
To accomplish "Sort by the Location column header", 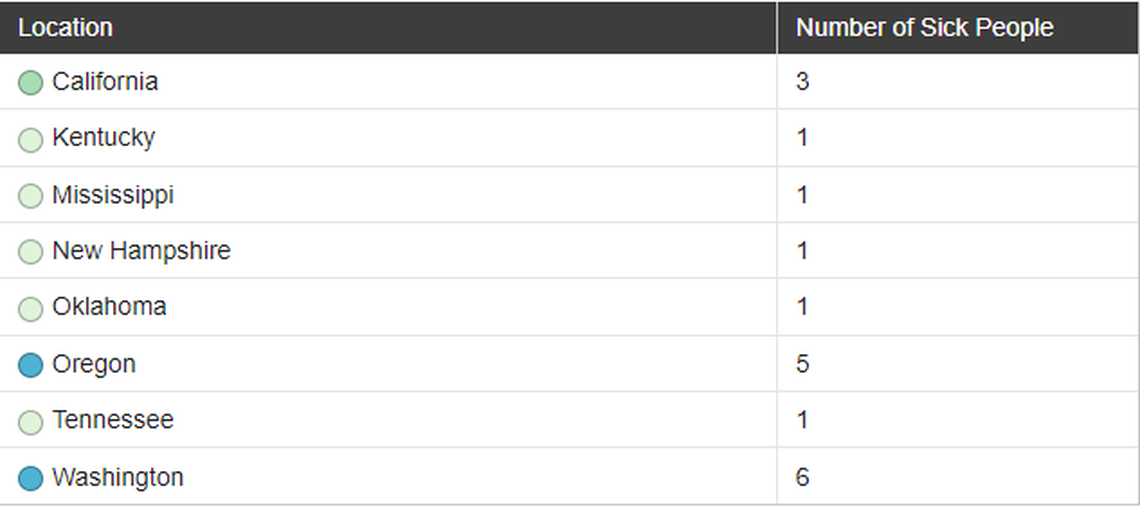I will pyautogui.click(x=66, y=28).
